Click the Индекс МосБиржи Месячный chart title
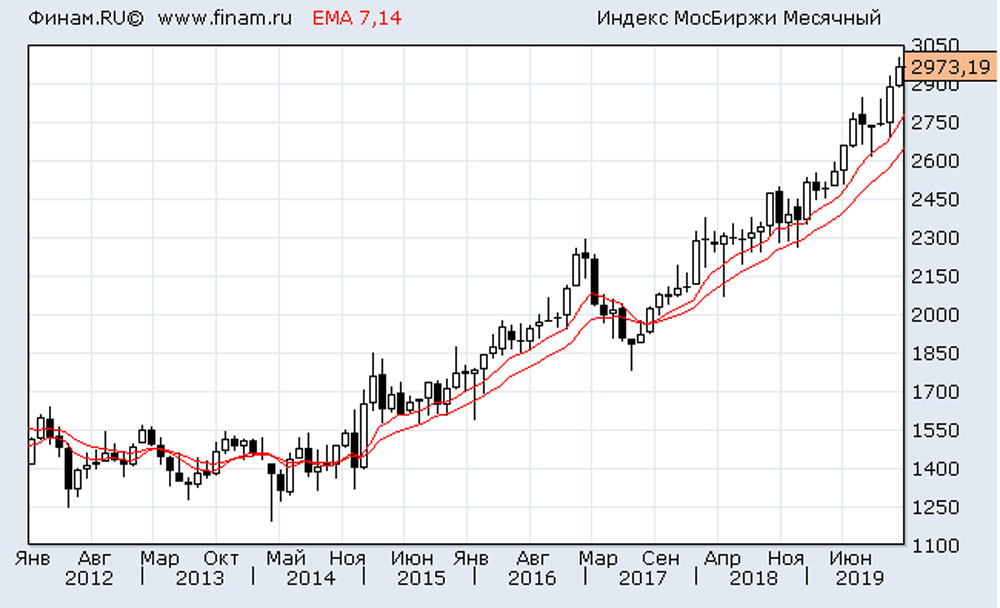Viewport: 1000px width, 608px height. pyautogui.click(x=738, y=18)
